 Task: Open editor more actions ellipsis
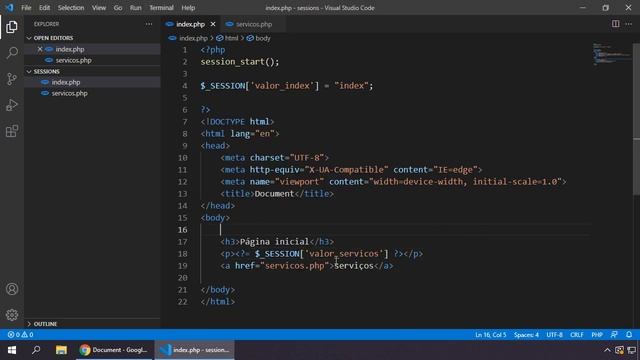[x=629, y=24]
